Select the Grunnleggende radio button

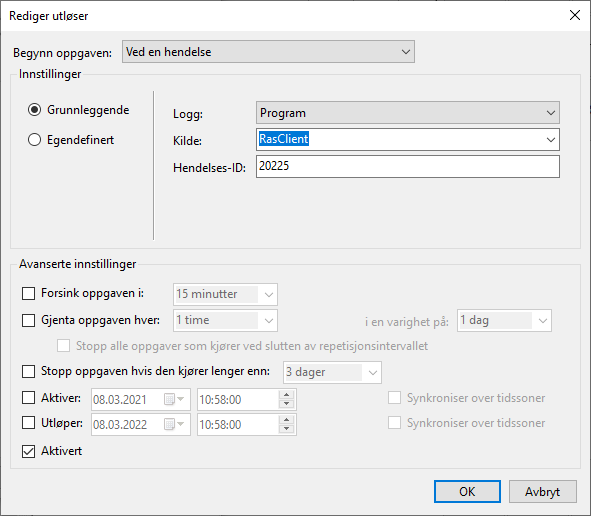[34, 110]
